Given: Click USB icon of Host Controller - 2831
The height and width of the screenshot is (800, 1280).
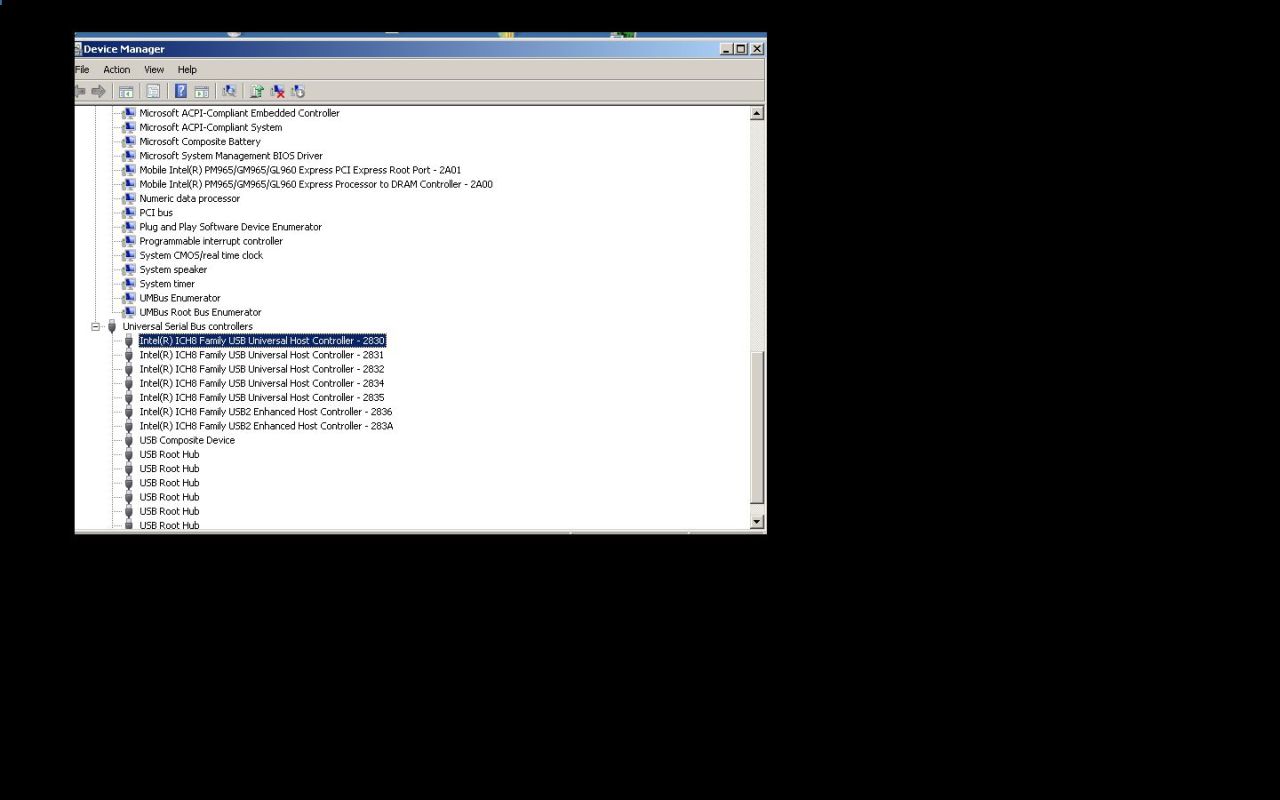Looking at the screenshot, I should tap(128, 355).
